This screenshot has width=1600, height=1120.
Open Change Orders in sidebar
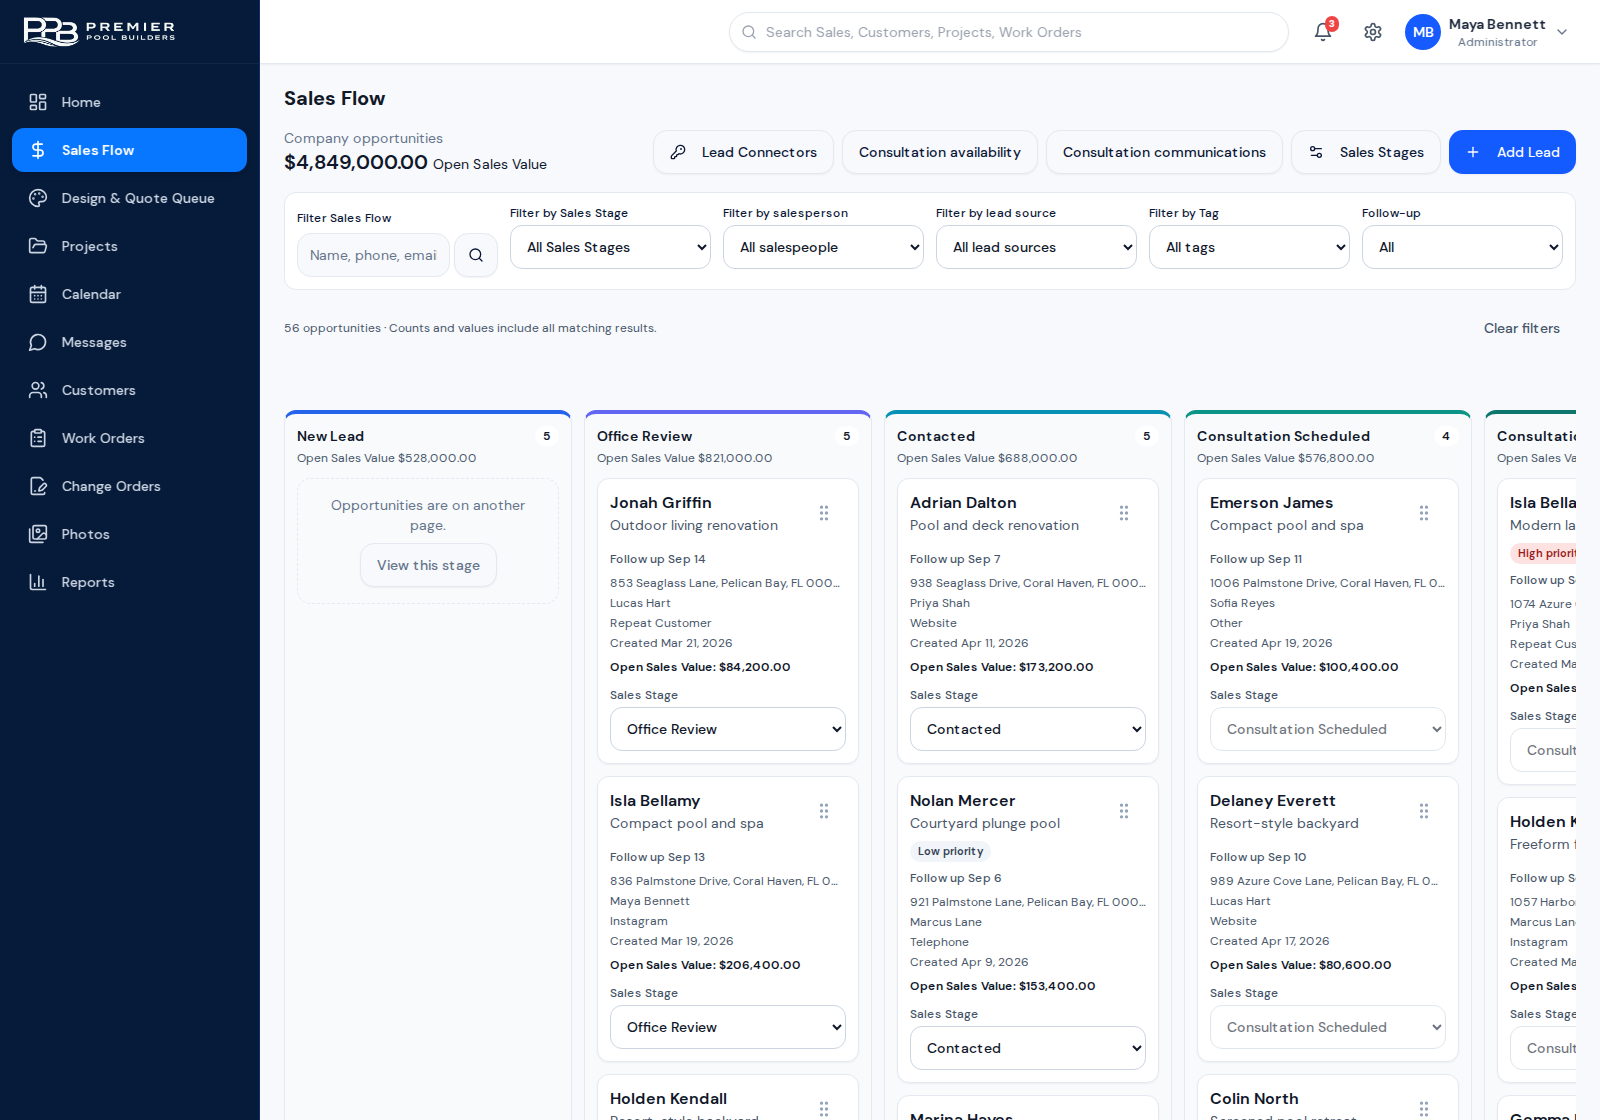pyautogui.click(x=129, y=486)
